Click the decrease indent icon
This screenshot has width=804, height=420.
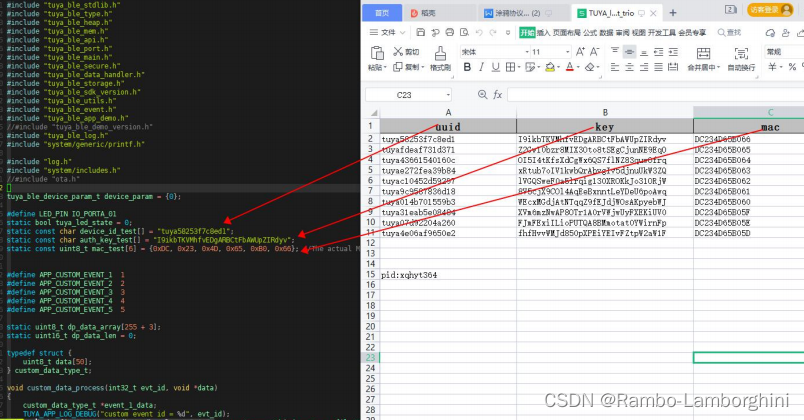(x=659, y=51)
